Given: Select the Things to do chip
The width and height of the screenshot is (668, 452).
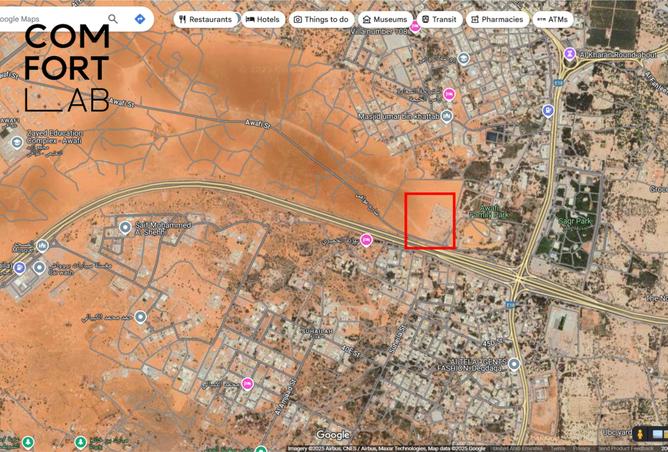Looking at the screenshot, I should coord(321,19).
